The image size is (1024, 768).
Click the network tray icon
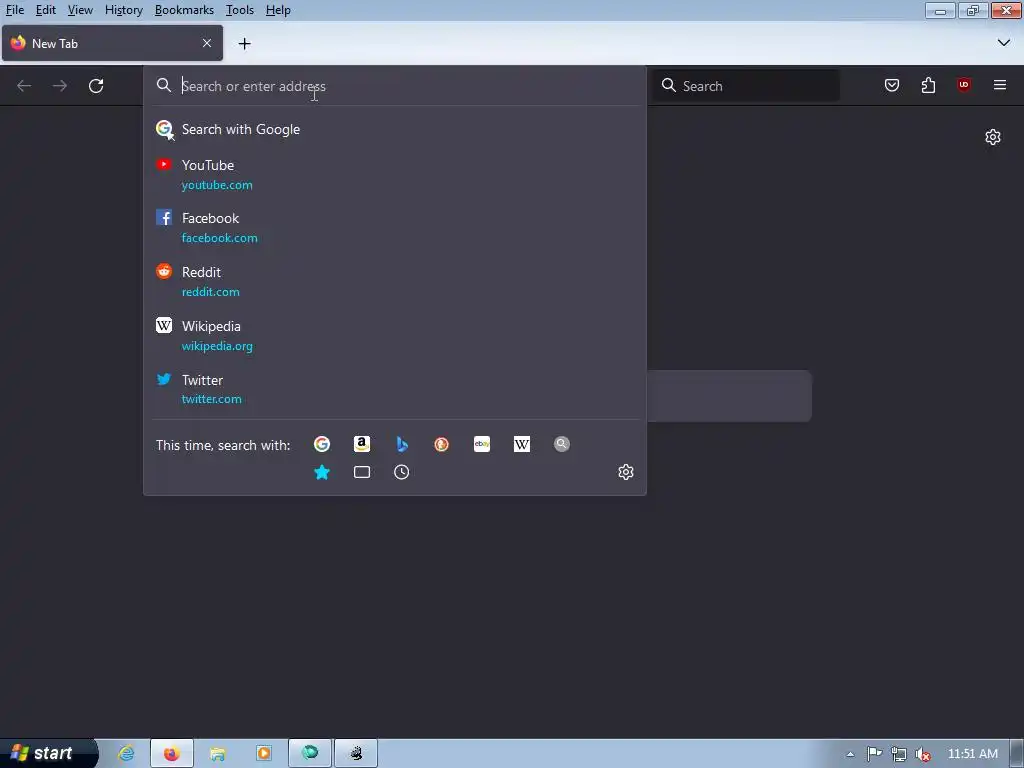pos(899,754)
